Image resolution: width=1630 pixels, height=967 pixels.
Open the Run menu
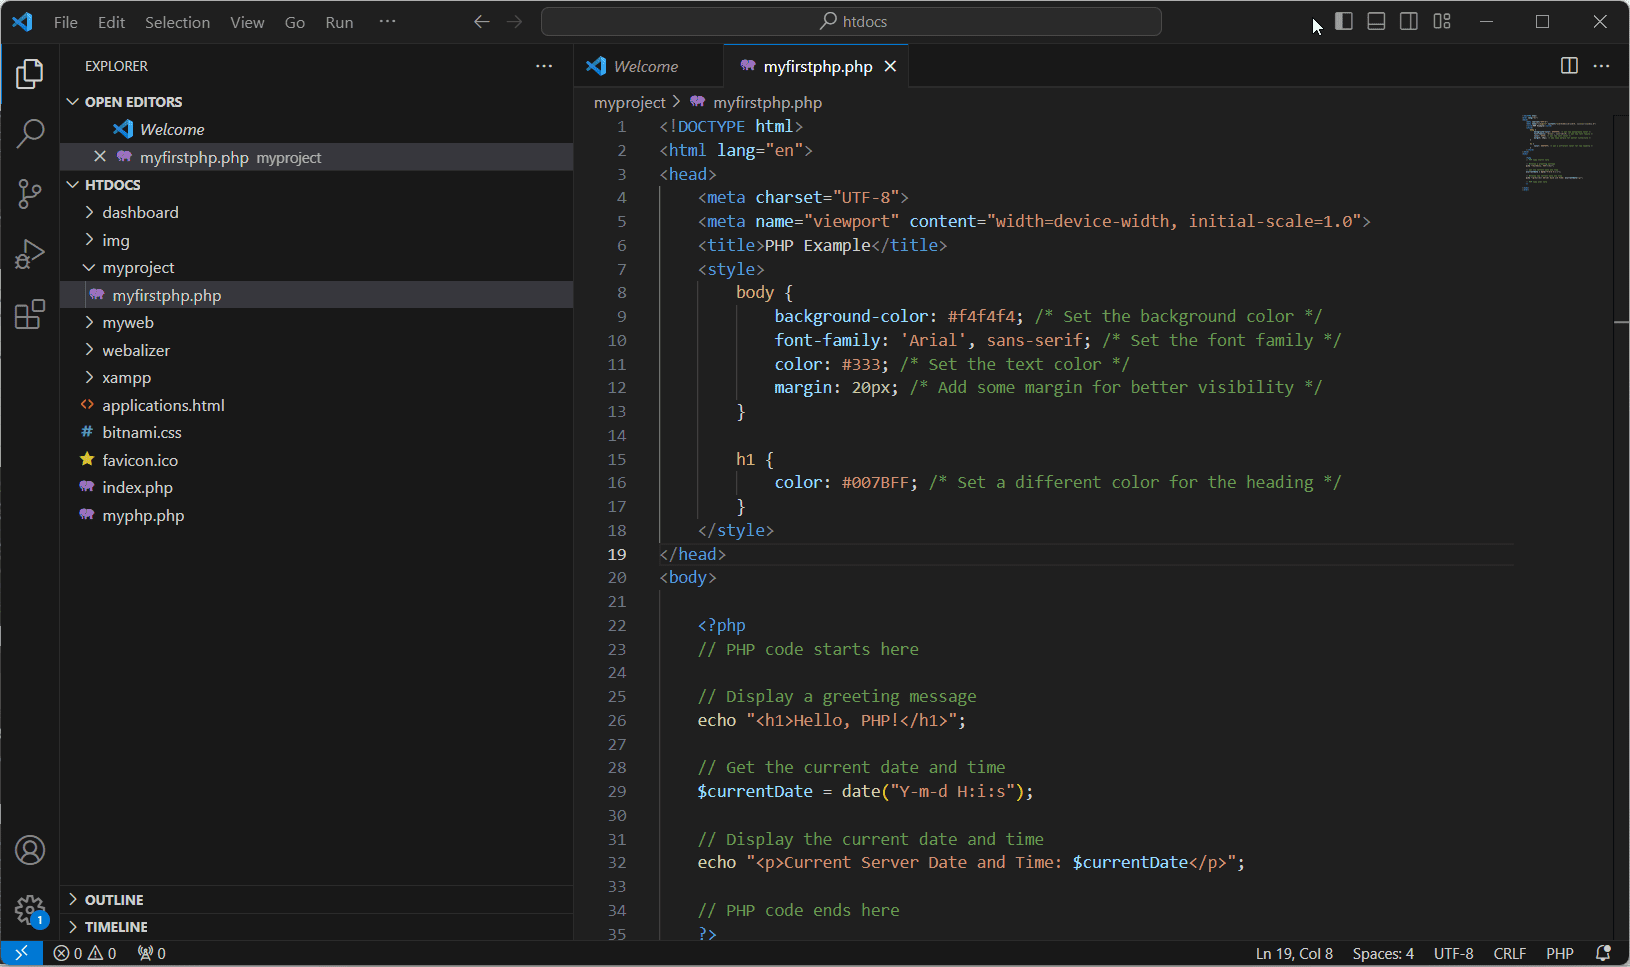pyautogui.click(x=338, y=21)
